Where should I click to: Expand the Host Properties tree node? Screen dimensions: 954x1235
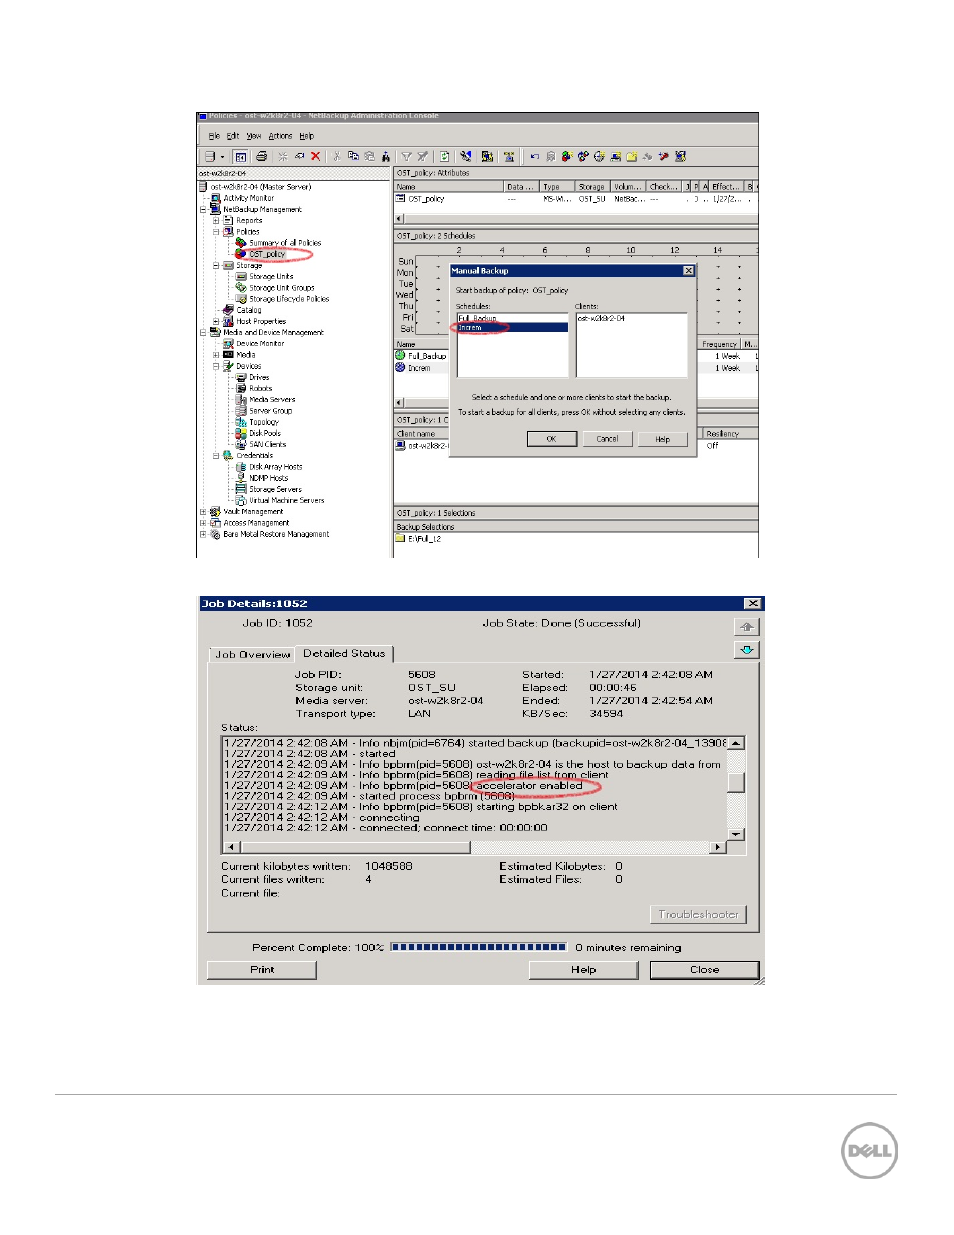tap(216, 322)
